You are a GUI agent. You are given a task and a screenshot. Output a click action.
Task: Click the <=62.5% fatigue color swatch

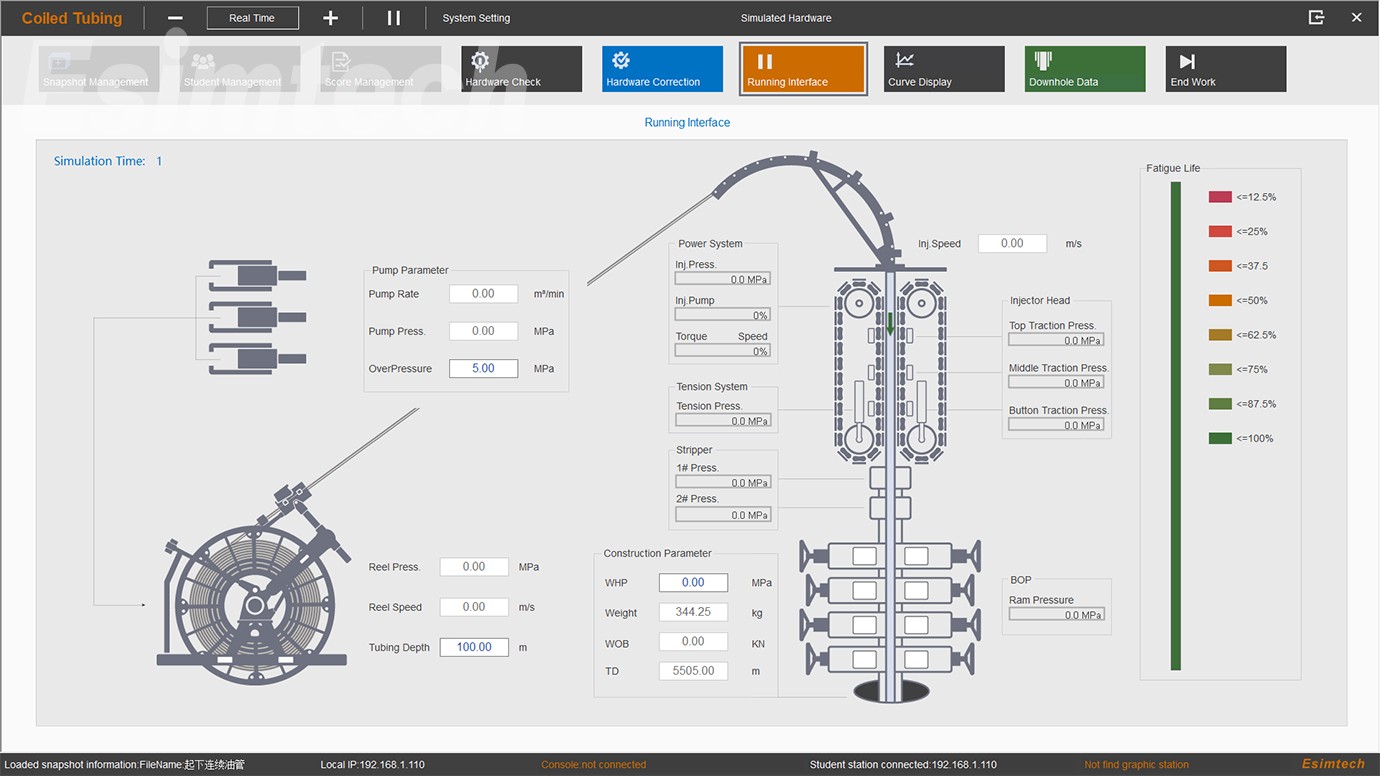click(x=1220, y=335)
